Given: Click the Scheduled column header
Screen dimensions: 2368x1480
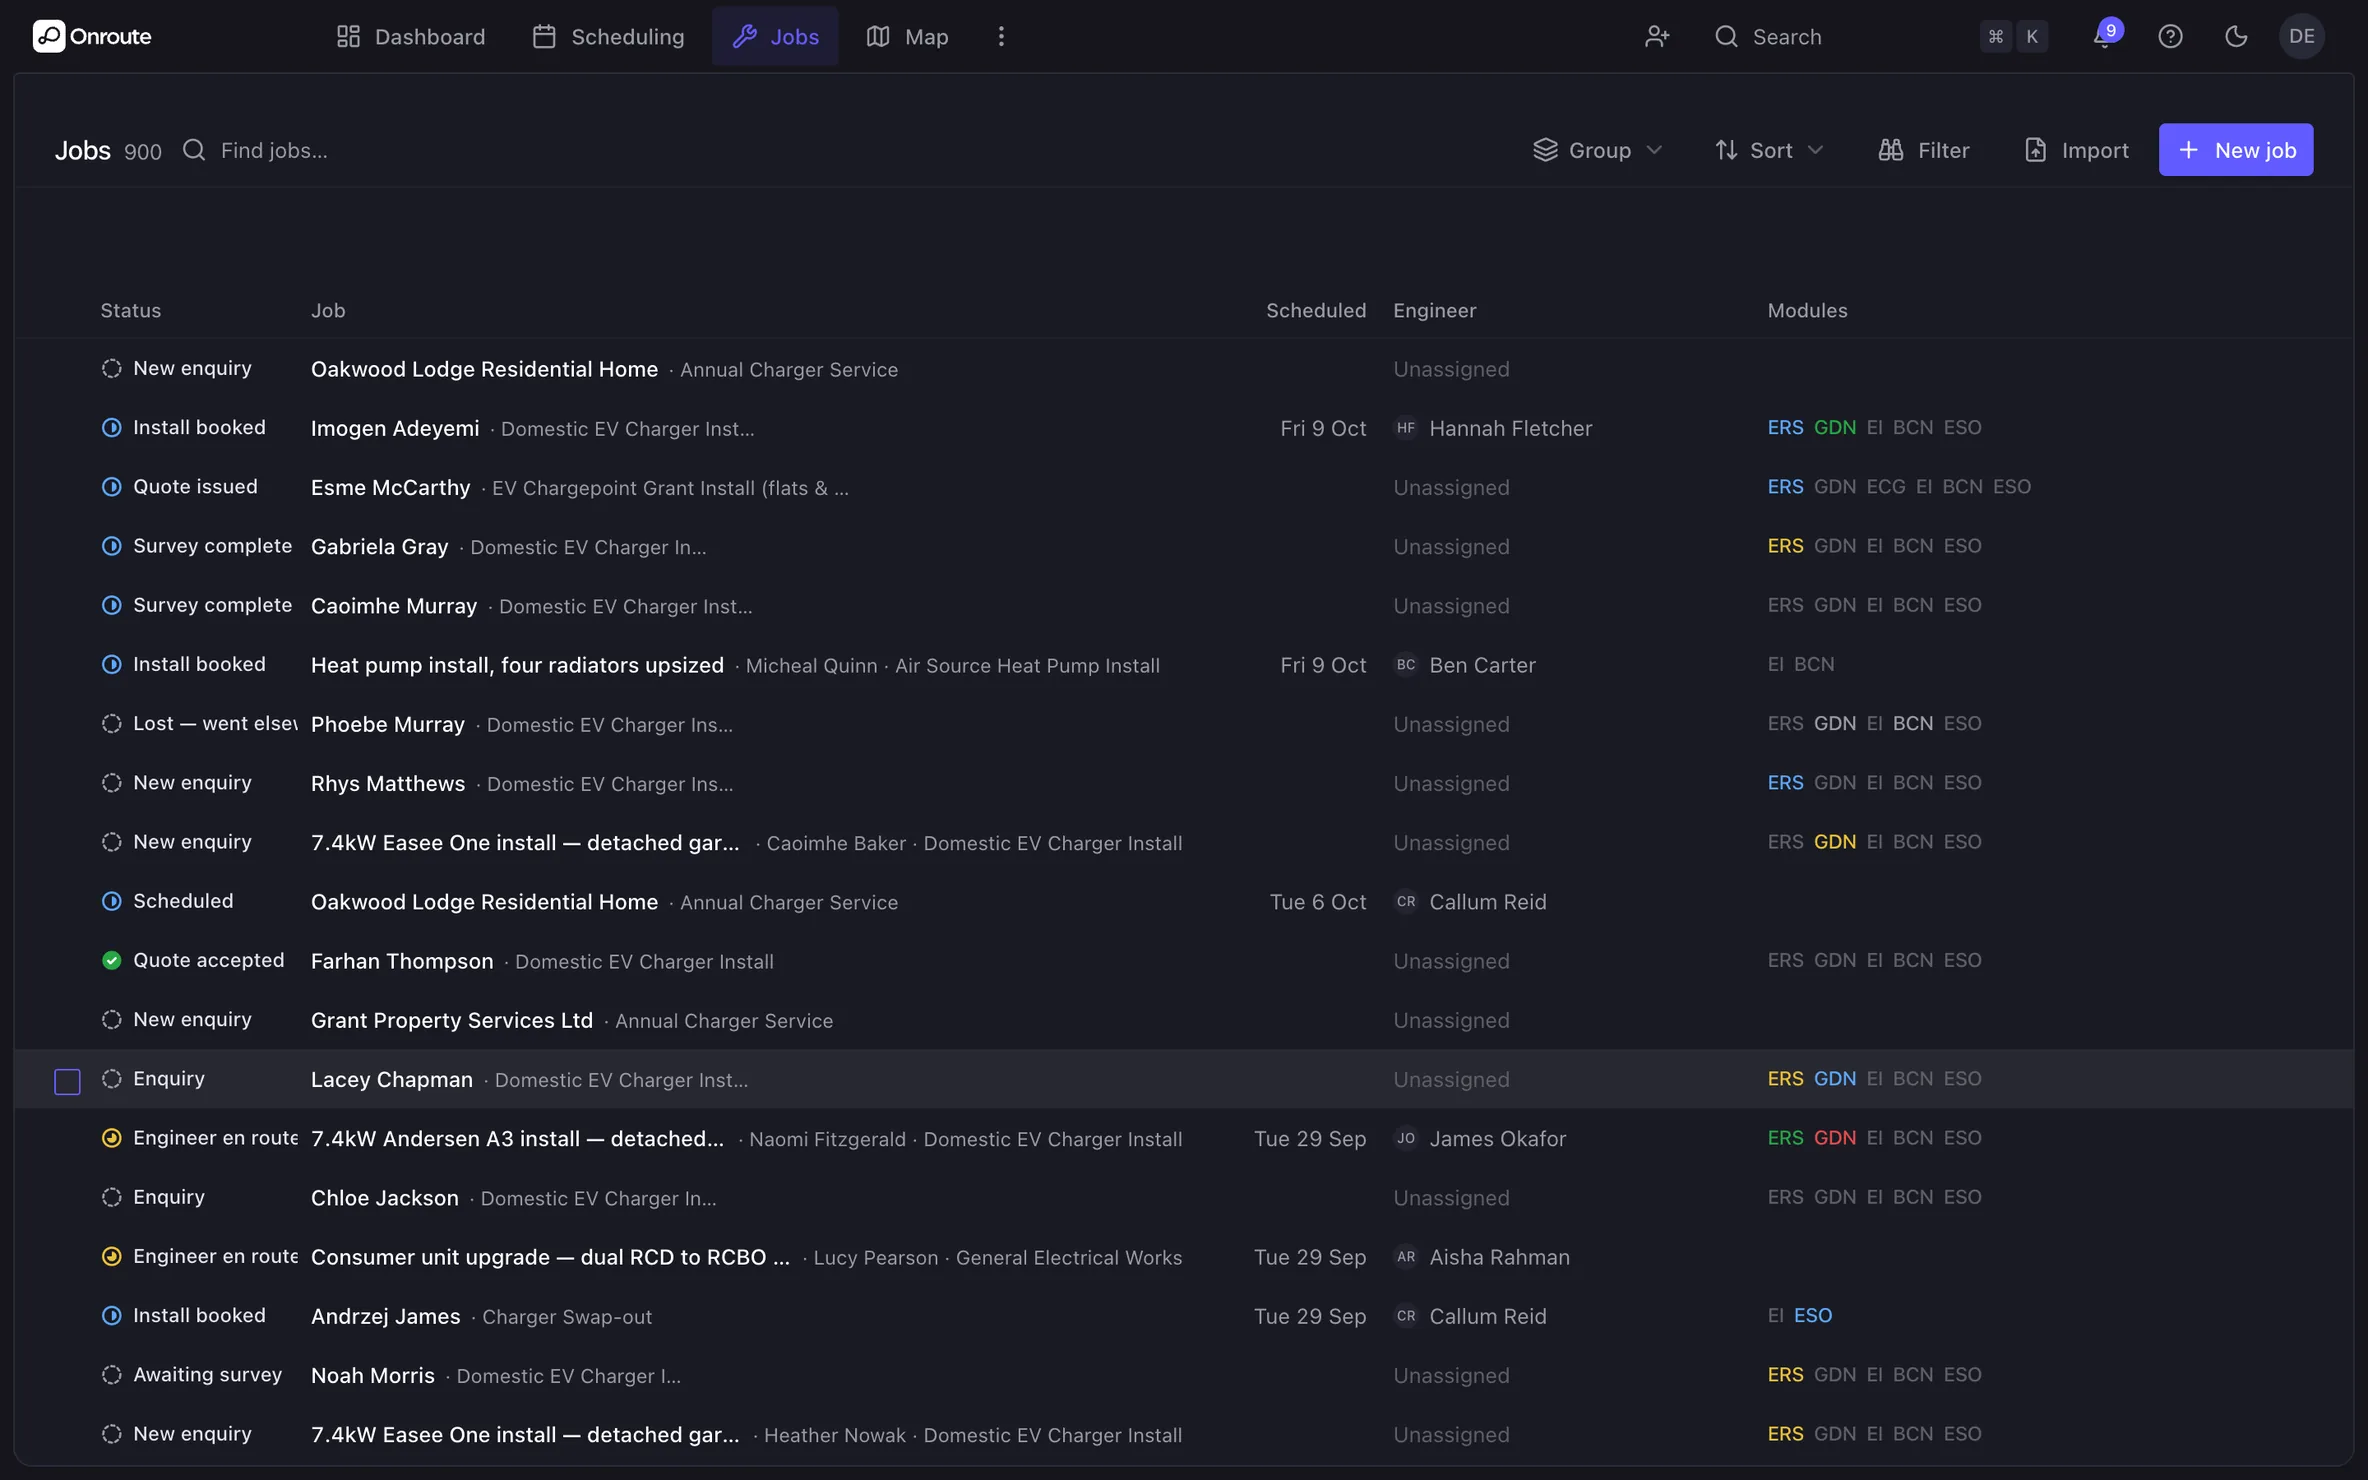Looking at the screenshot, I should (x=1315, y=311).
